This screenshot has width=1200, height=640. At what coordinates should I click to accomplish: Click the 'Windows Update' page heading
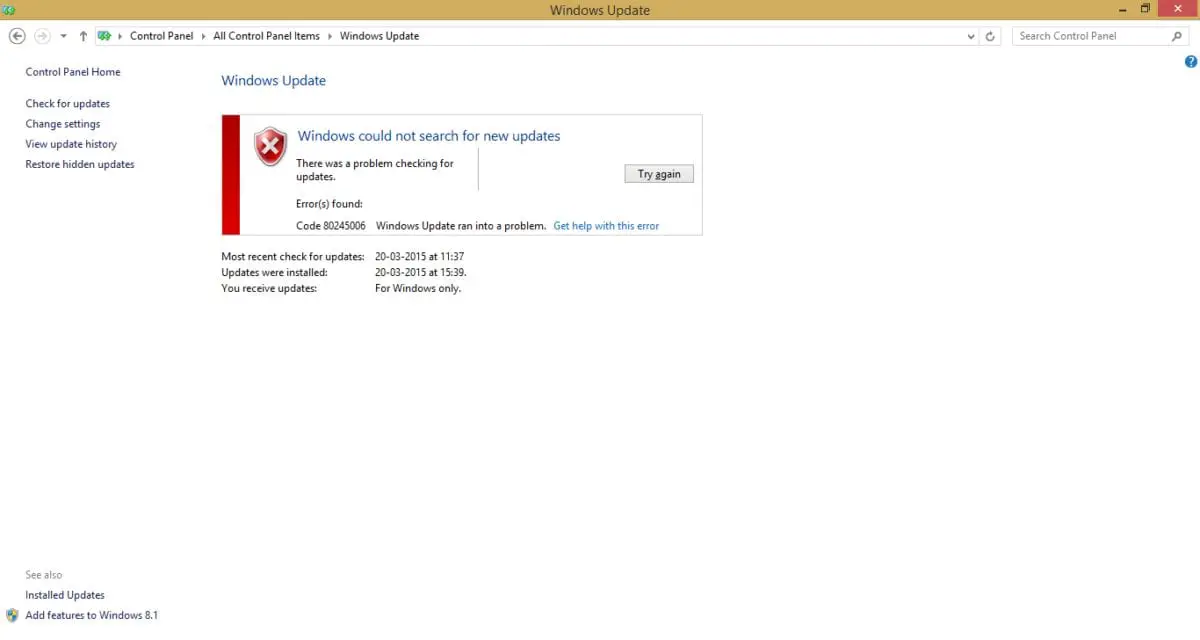pos(274,80)
